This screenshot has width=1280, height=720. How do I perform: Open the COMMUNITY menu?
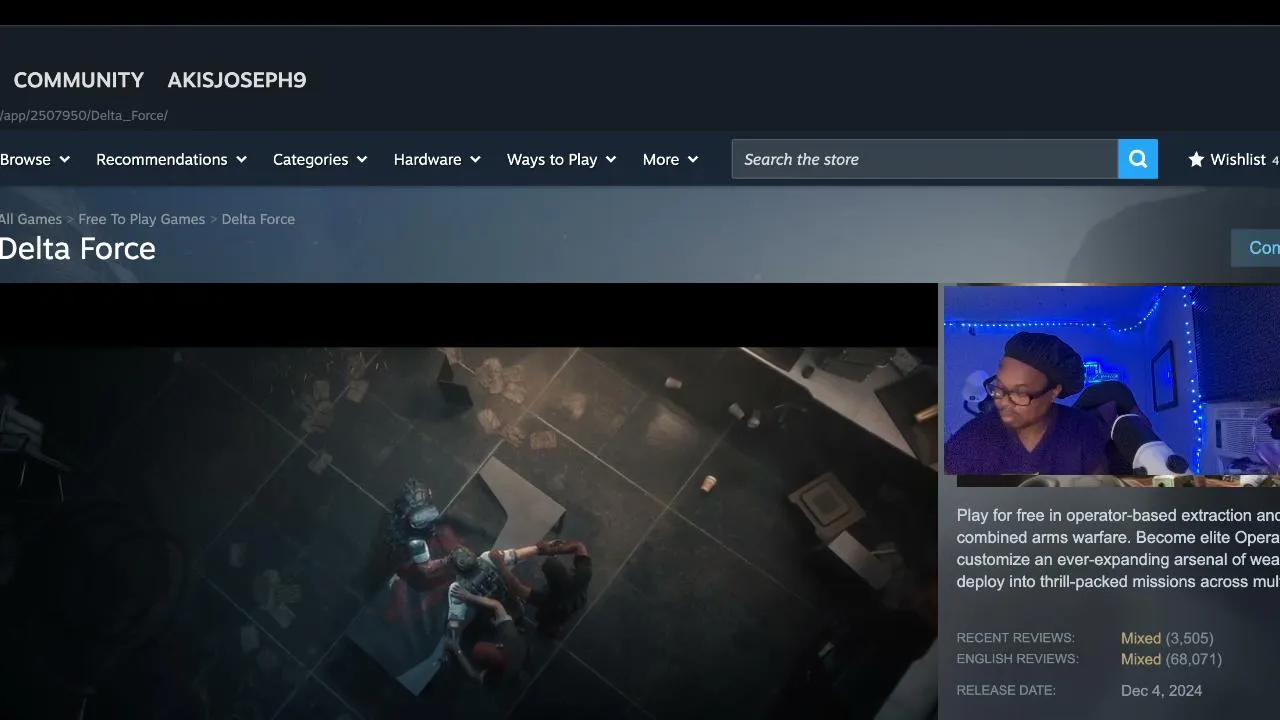coord(79,80)
